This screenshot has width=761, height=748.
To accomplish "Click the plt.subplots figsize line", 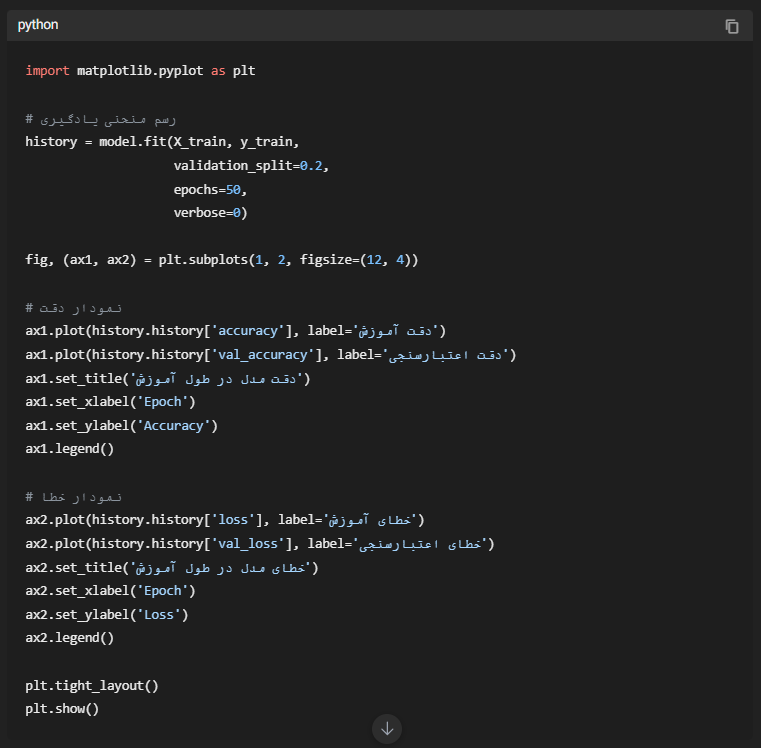I will click(222, 260).
